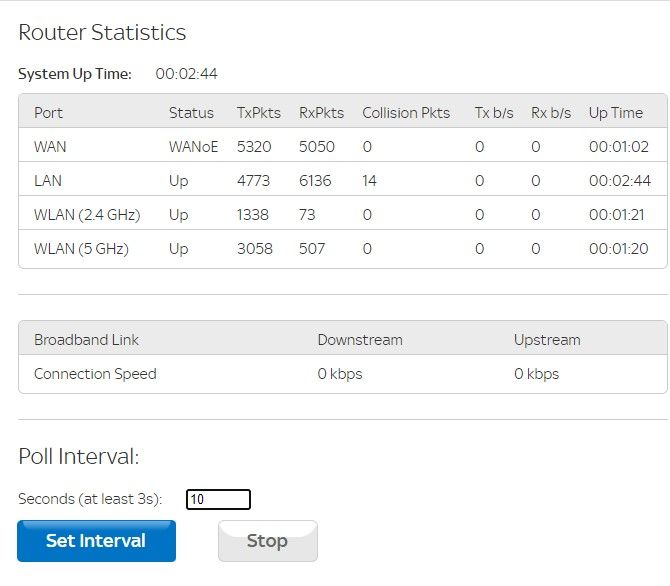Click the Set Interval button
This screenshot has width=670, height=586.
(x=96, y=541)
